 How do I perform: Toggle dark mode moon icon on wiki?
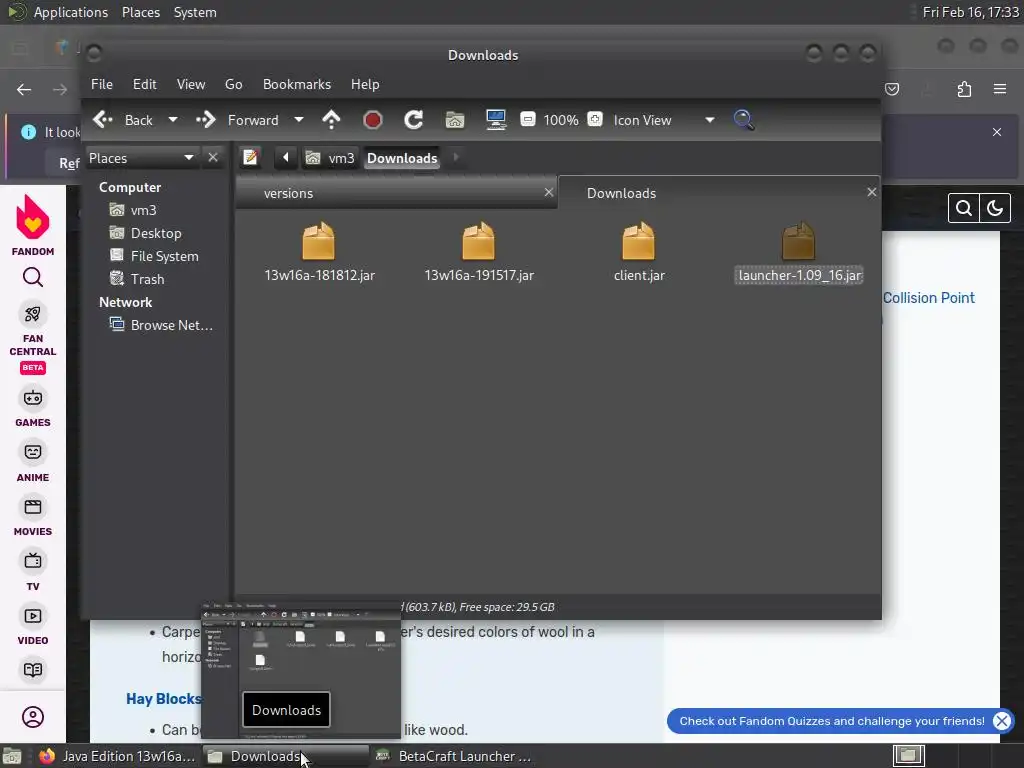pos(995,208)
